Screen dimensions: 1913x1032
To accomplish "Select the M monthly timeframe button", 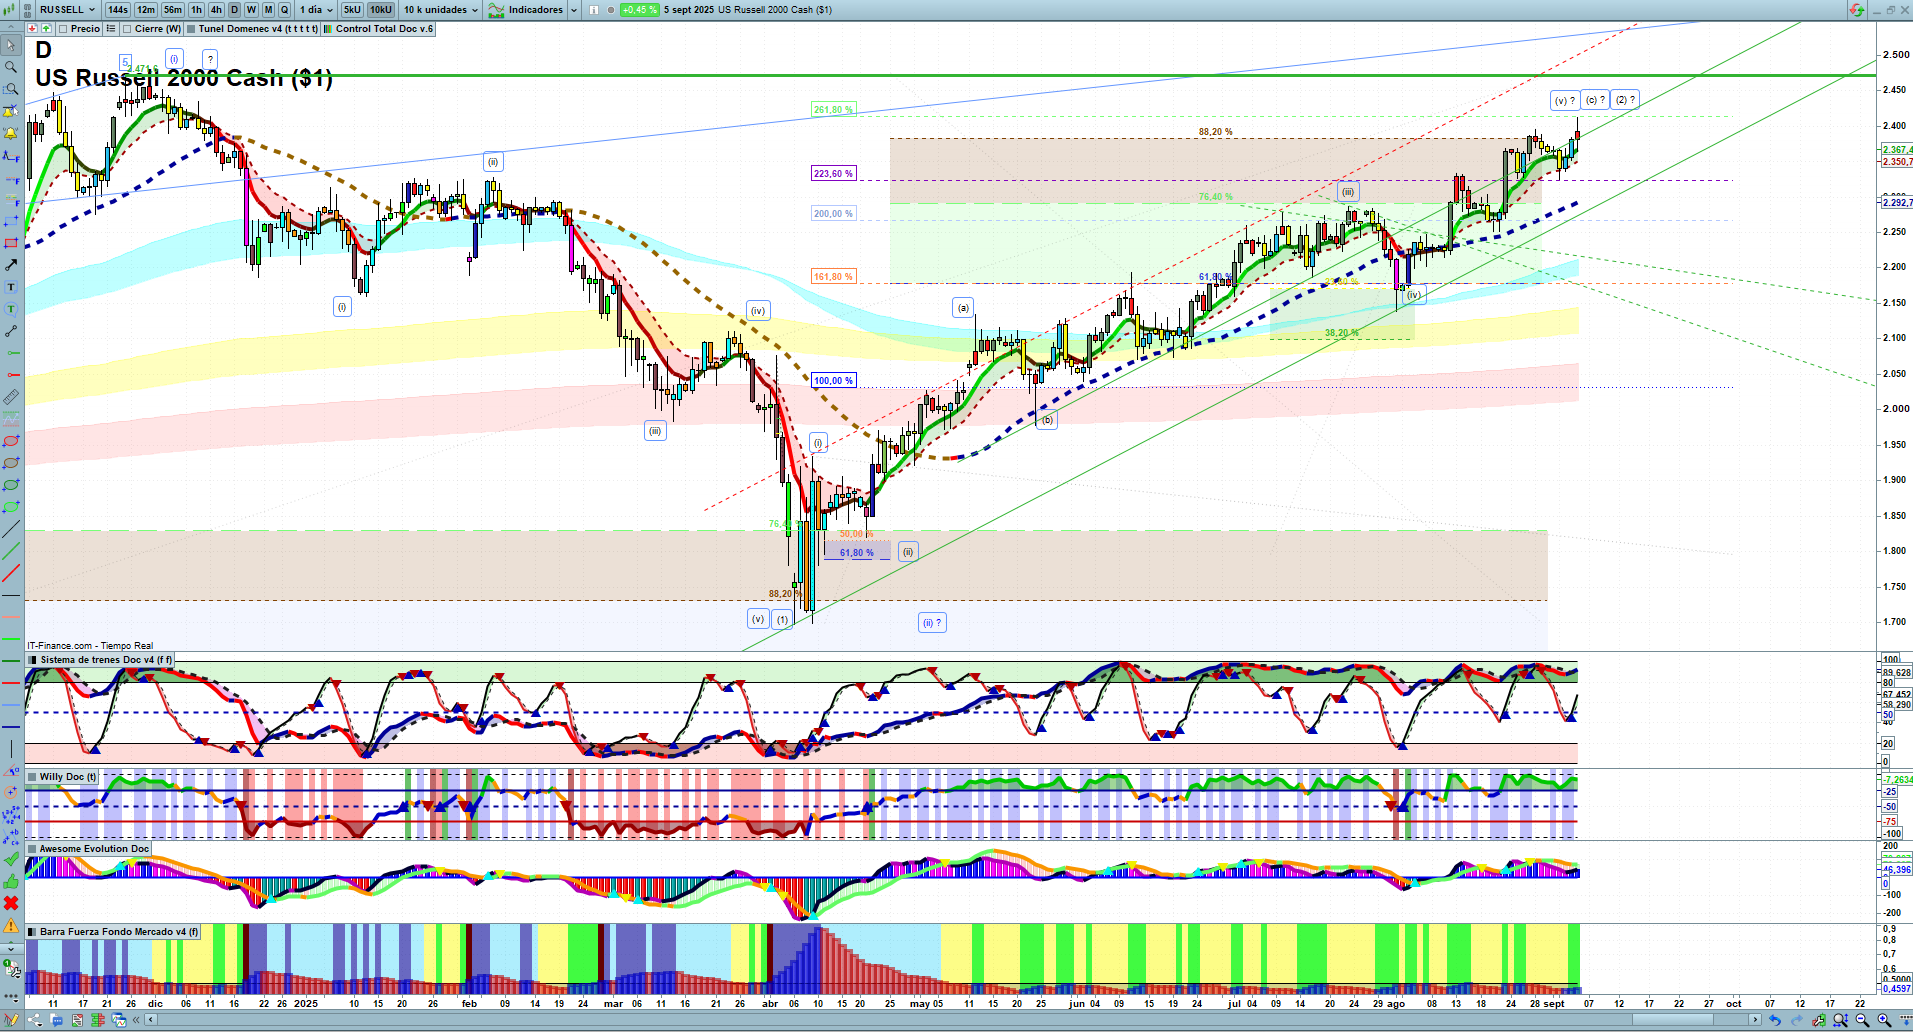I will 268,10.
